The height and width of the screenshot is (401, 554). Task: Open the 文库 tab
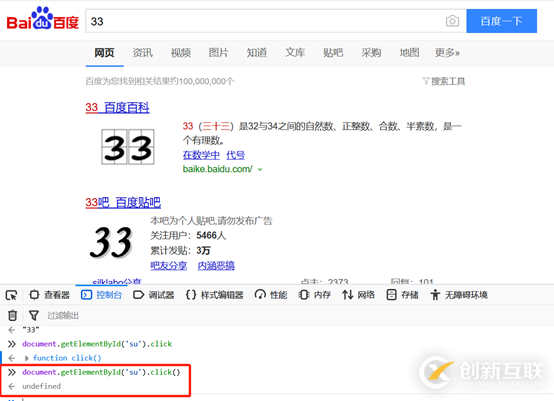click(x=295, y=53)
